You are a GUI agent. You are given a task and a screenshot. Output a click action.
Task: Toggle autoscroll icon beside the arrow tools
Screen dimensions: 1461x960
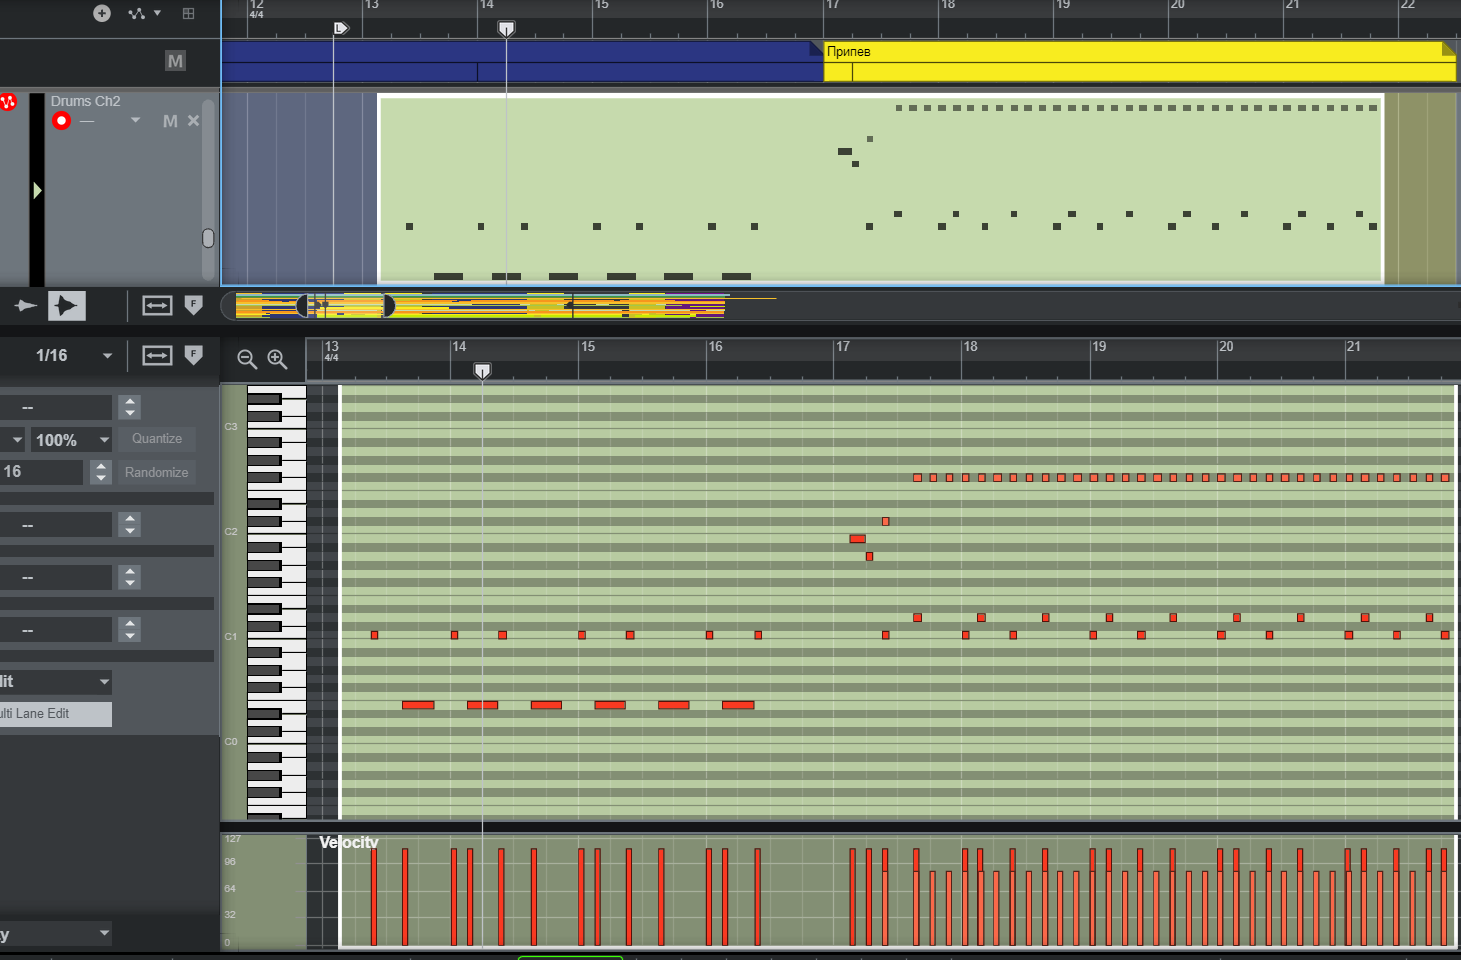(x=157, y=305)
